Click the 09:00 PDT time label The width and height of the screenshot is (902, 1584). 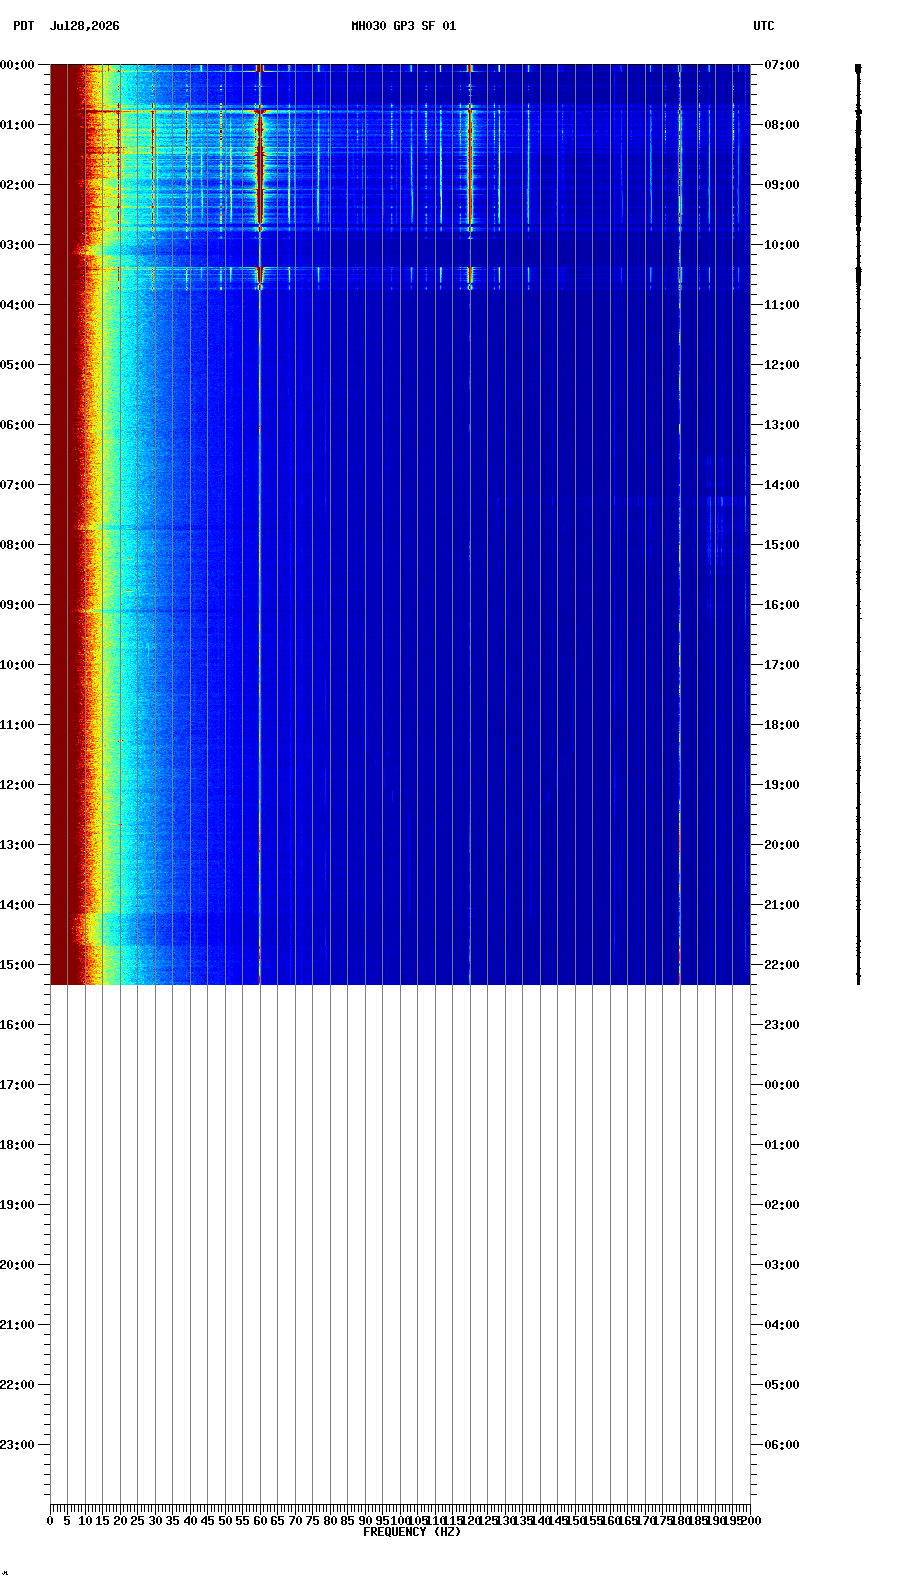click(x=17, y=605)
